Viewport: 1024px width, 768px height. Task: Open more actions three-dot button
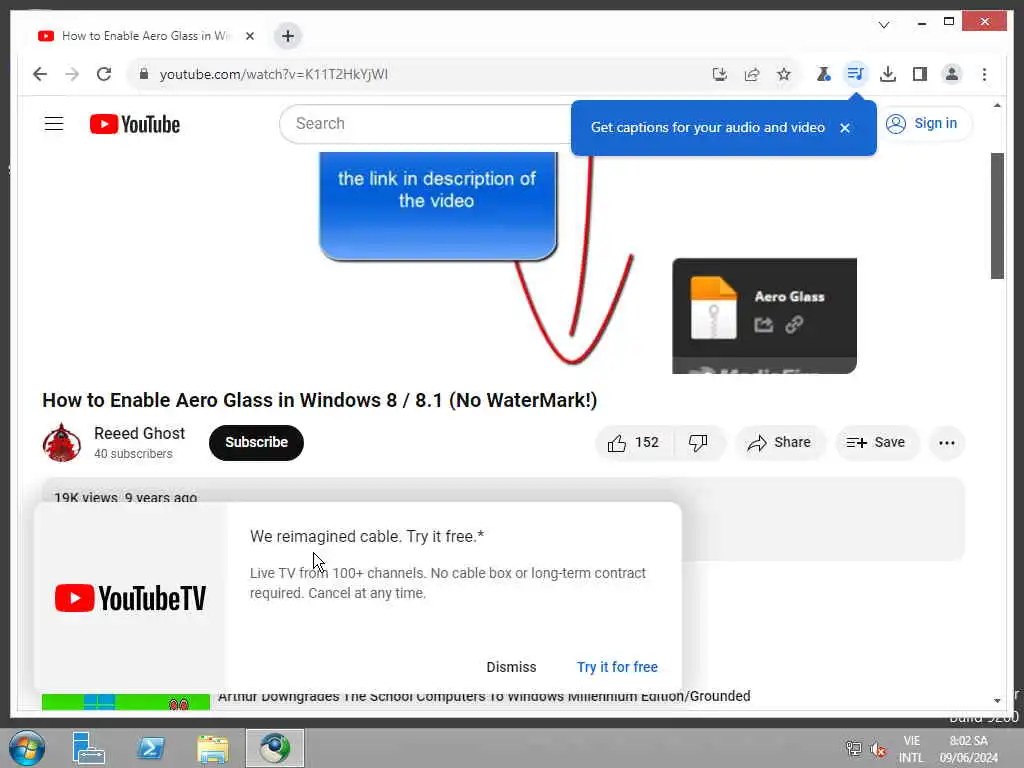(x=946, y=443)
